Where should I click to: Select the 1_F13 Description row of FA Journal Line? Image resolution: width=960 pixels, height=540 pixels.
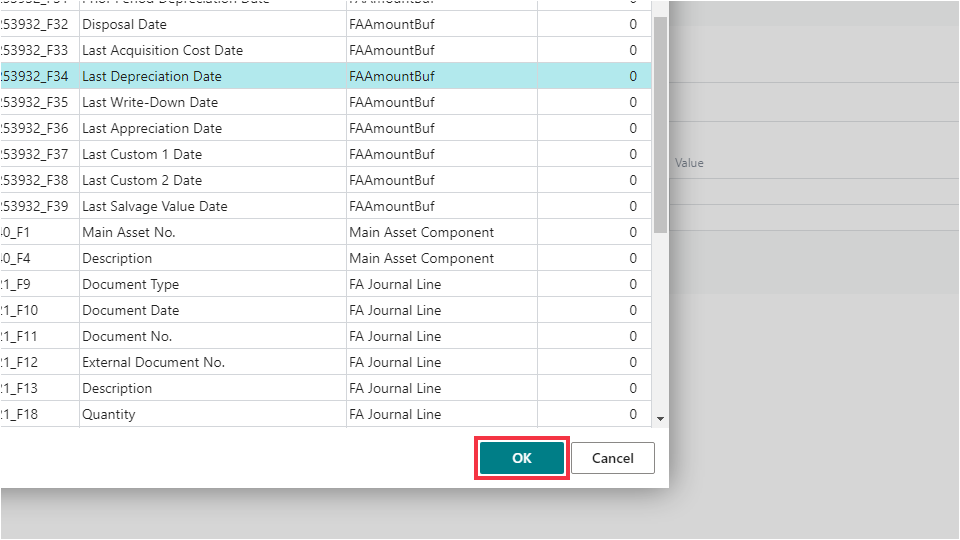point(326,389)
